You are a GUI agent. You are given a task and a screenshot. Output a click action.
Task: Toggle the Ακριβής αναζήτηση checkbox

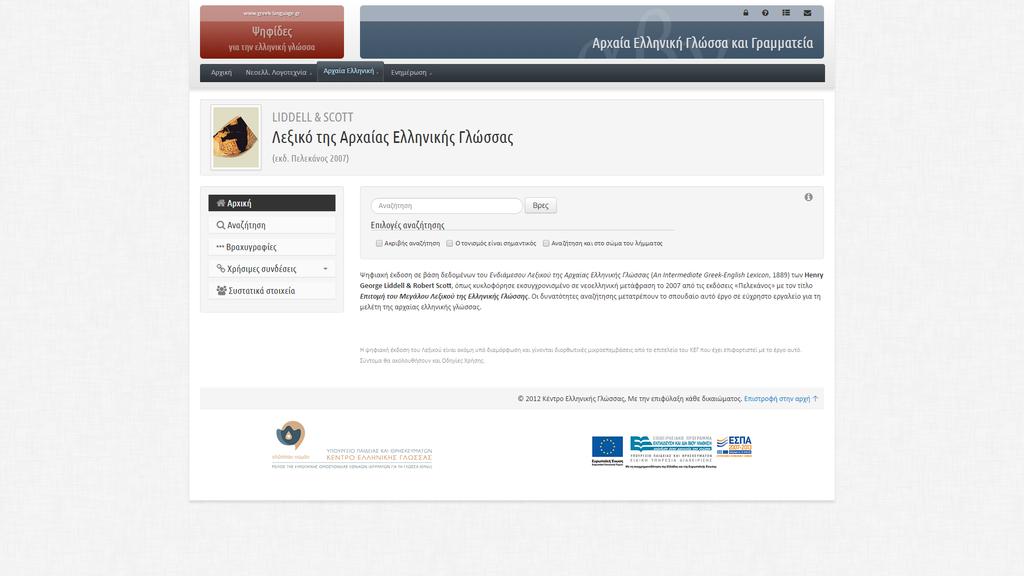pos(379,243)
